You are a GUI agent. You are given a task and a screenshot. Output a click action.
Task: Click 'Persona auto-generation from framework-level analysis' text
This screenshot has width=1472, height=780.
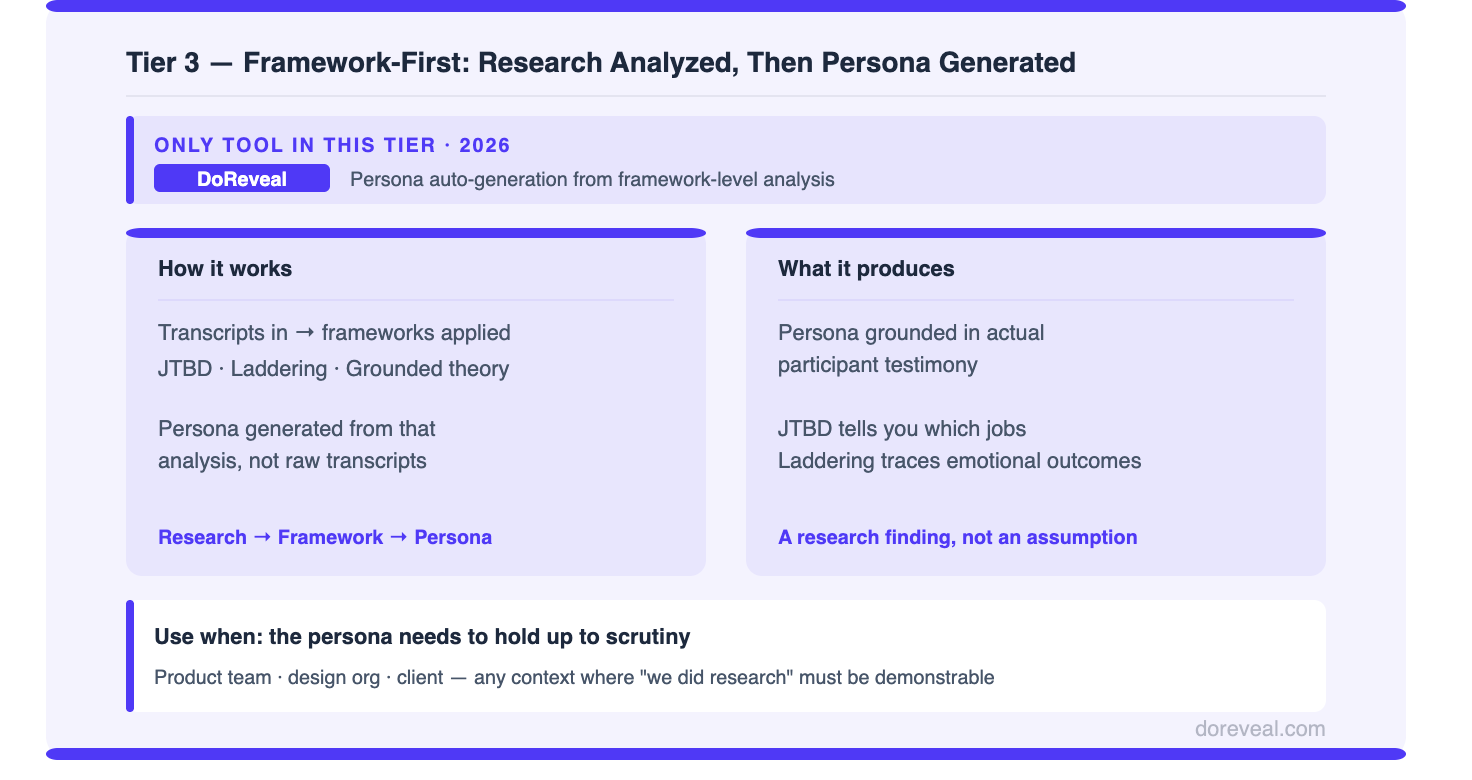point(592,180)
